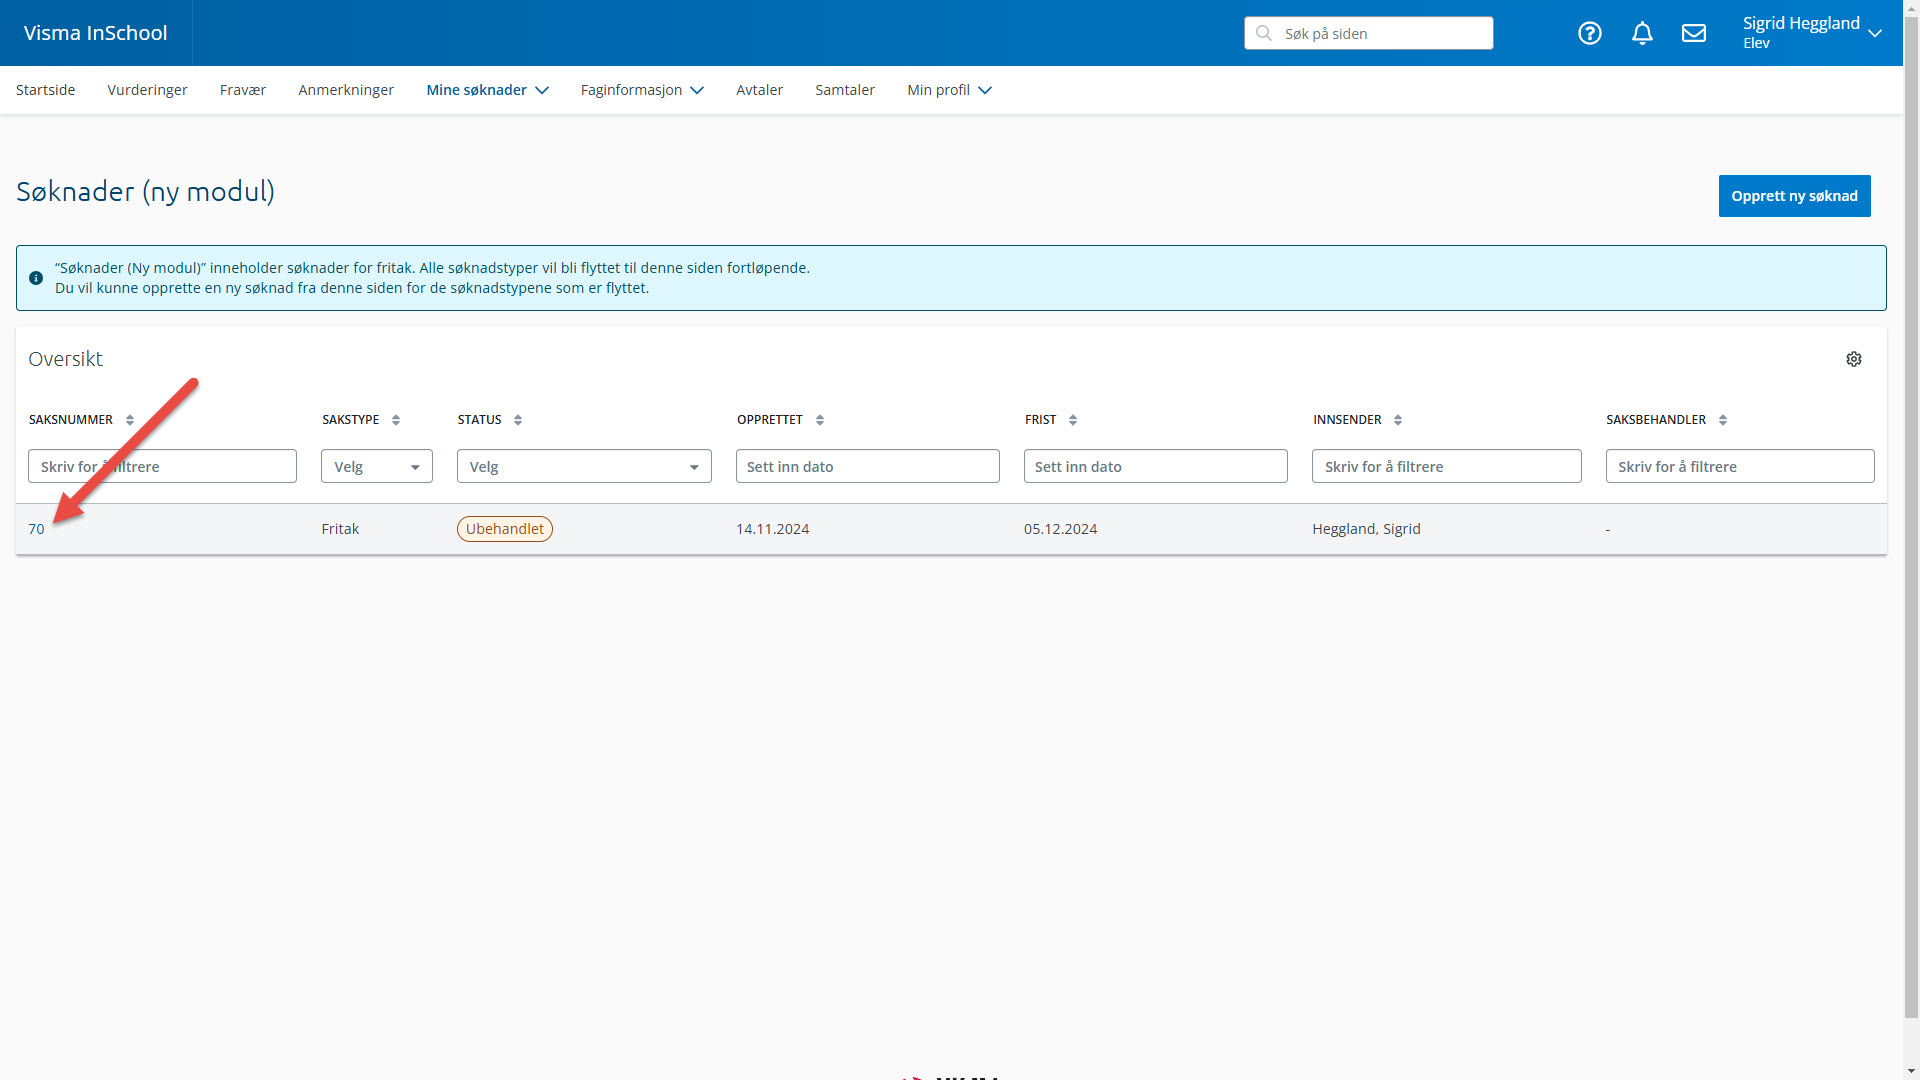
Task: Go to Fravær tab
Action: click(242, 90)
